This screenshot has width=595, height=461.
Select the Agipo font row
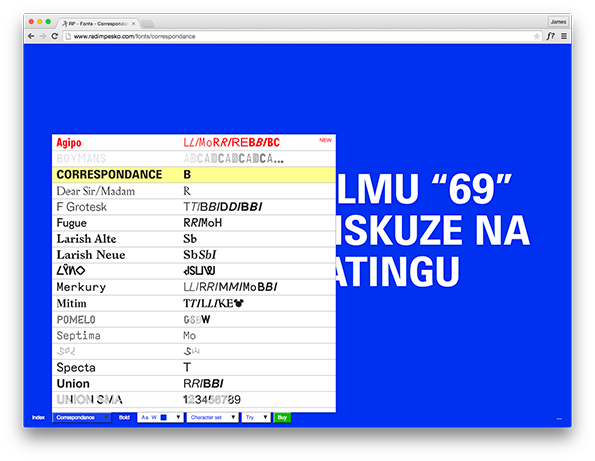pyautogui.click(x=194, y=143)
